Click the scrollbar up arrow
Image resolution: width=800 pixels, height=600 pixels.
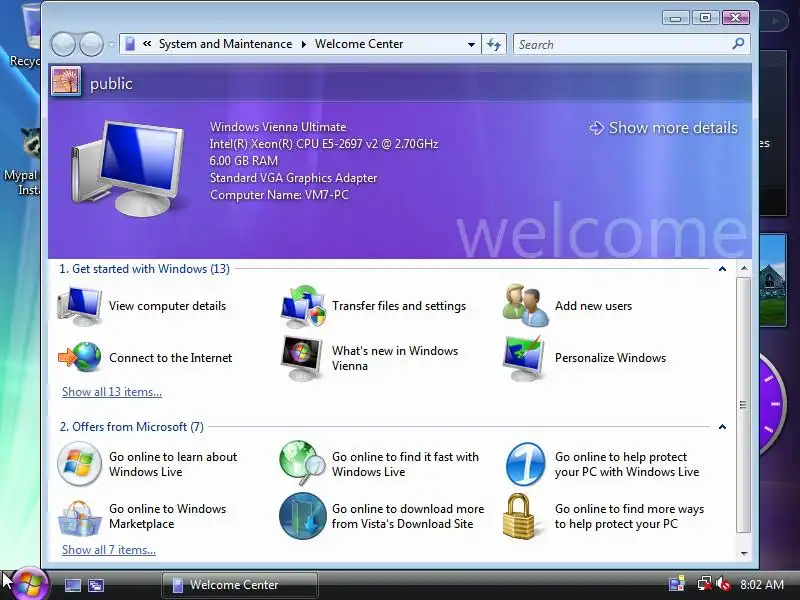(744, 268)
